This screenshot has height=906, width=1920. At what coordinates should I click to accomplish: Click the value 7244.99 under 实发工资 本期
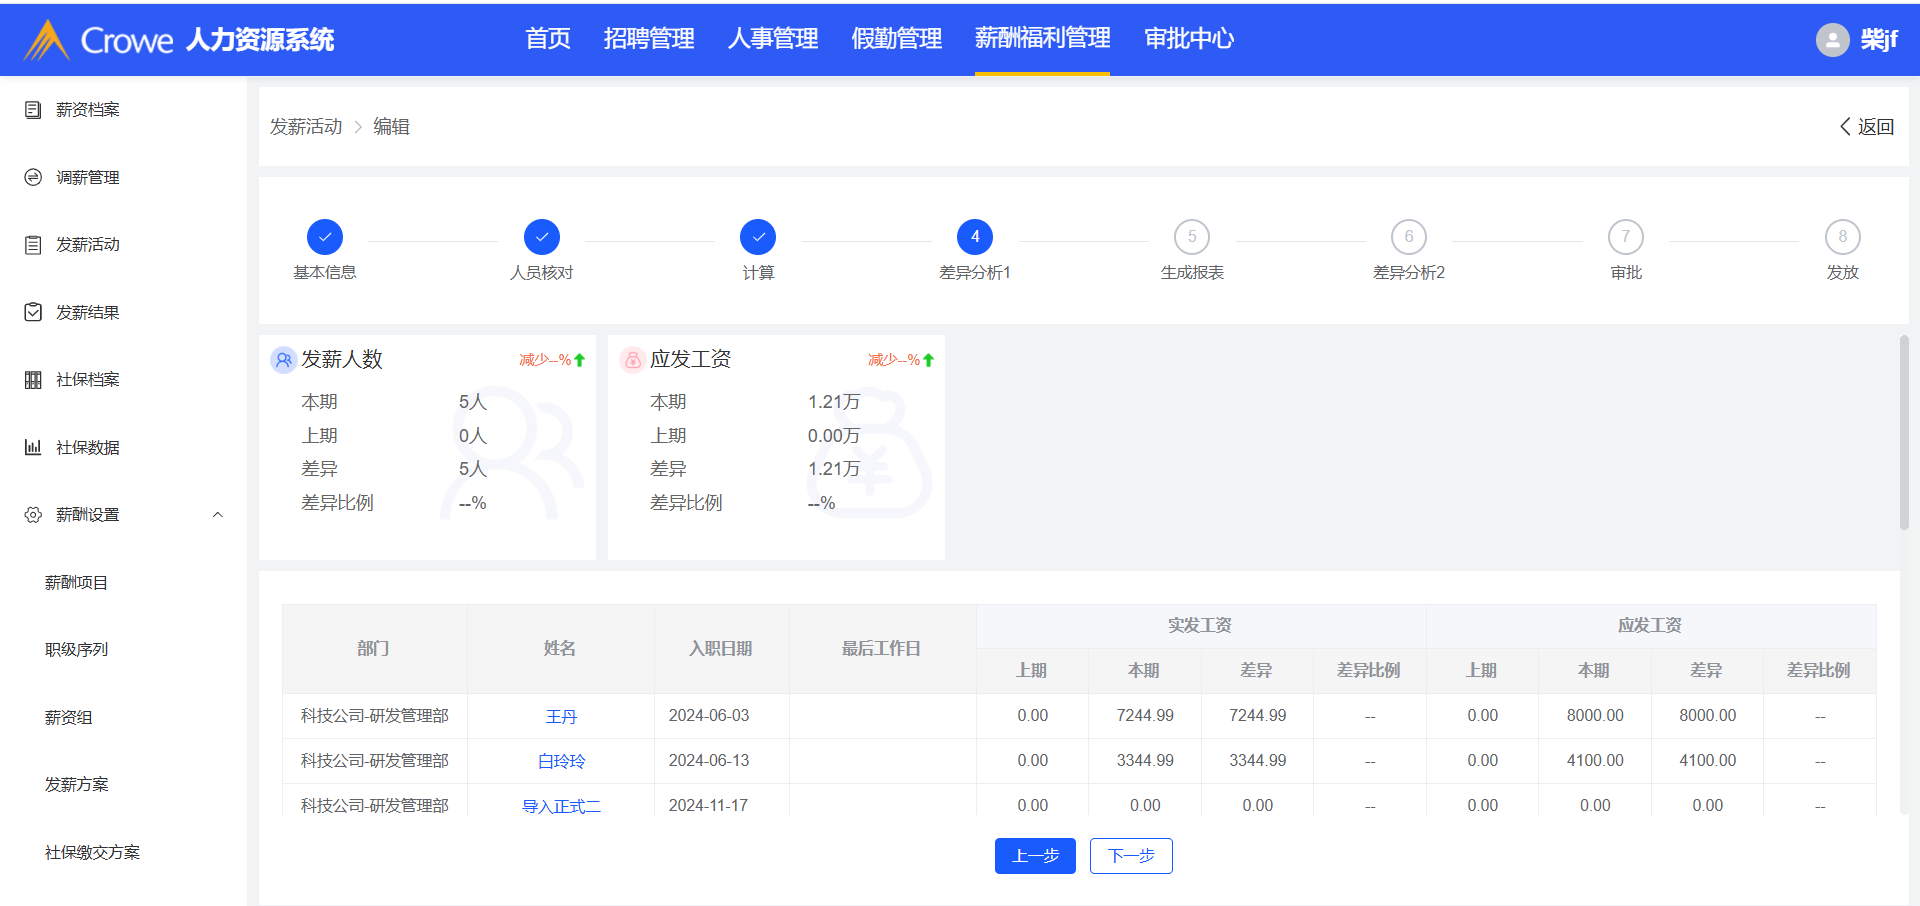coord(1145,716)
